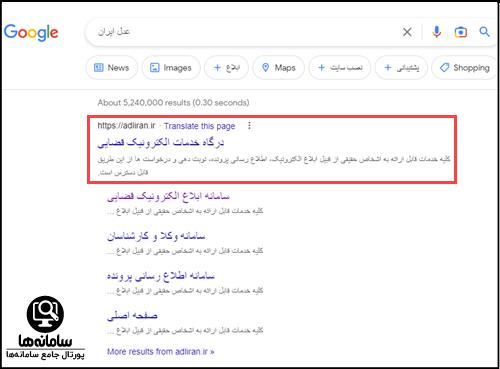Open سامانه ابلاغ الکترونیک قضایی sitelink
Screen dimensions: 500x369
(168, 196)
